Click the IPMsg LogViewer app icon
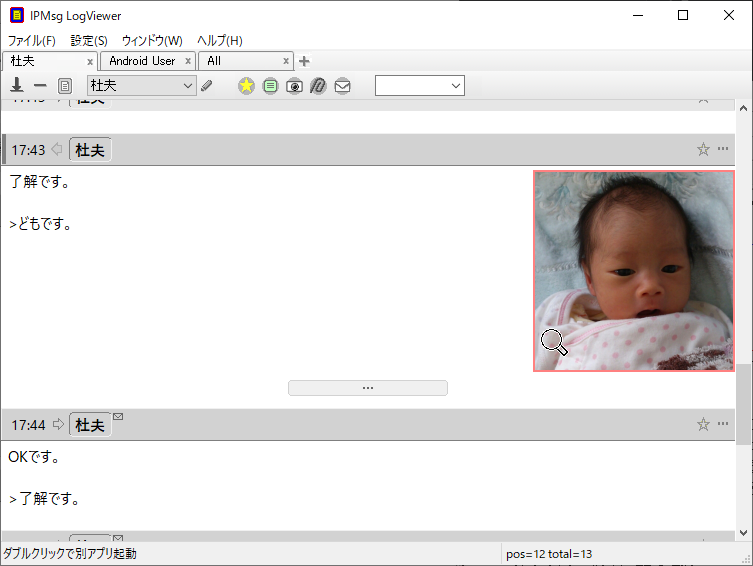The height and width of the screenshot is (566, 753). 17,15
